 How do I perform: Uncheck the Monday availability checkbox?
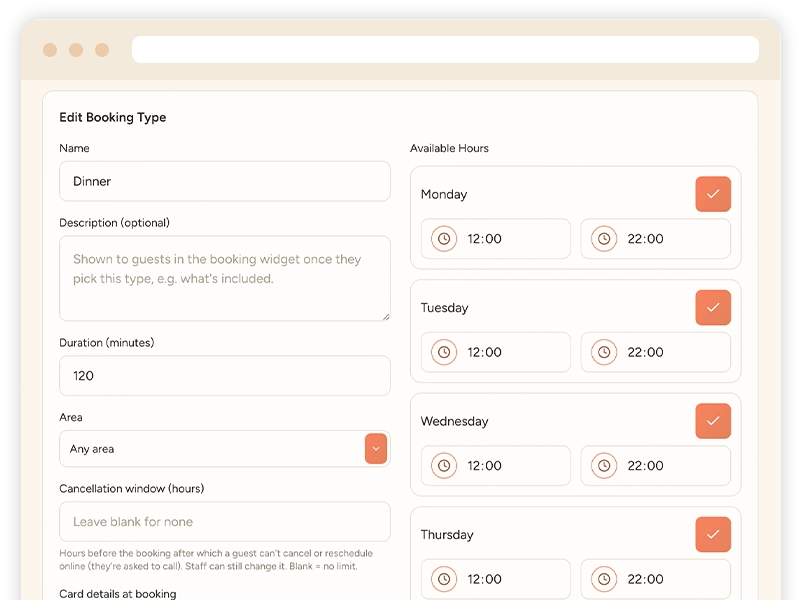[x=713, y=194]
